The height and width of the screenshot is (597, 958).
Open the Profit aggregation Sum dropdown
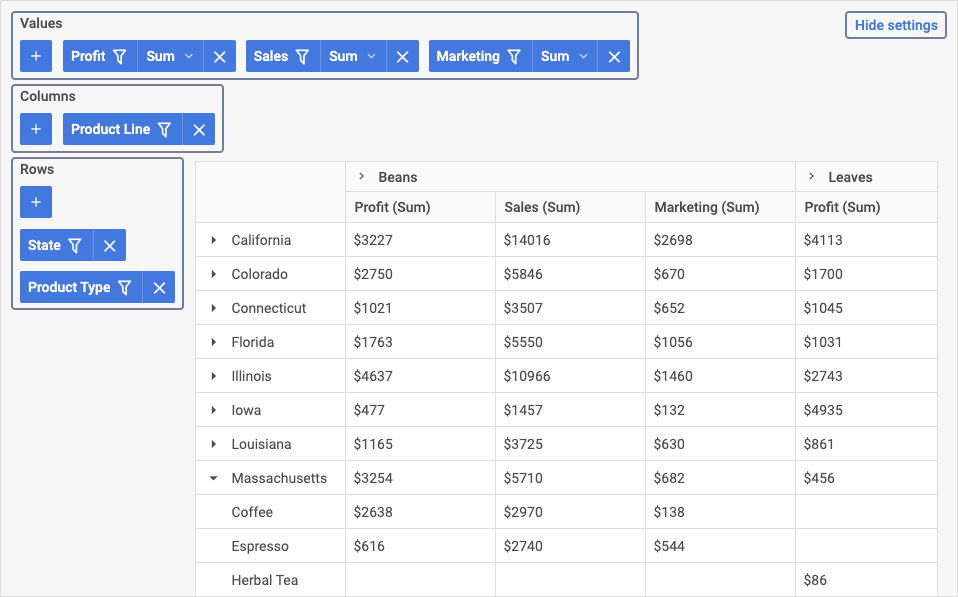[170, 56]
